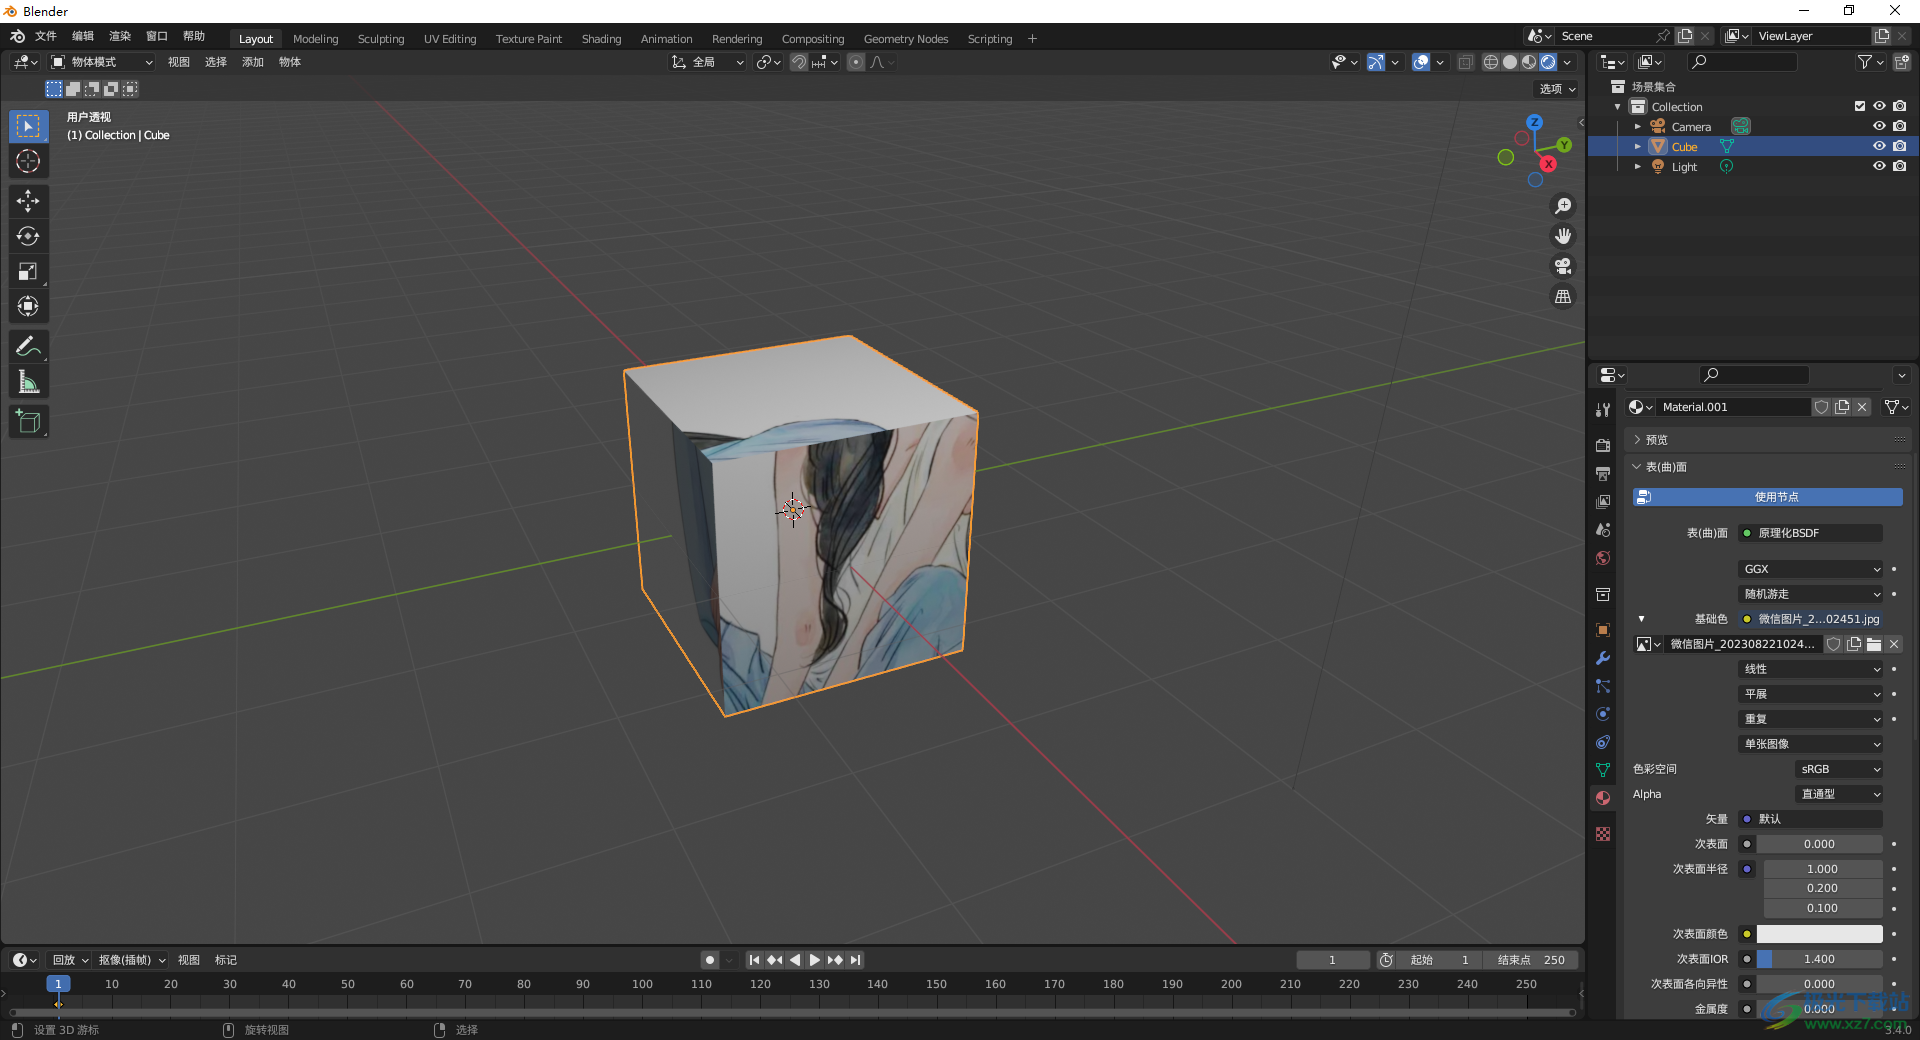Select the Move tool in the toolbar
The width and height of the screenshot is (1920, 1040).
[28, 201]
